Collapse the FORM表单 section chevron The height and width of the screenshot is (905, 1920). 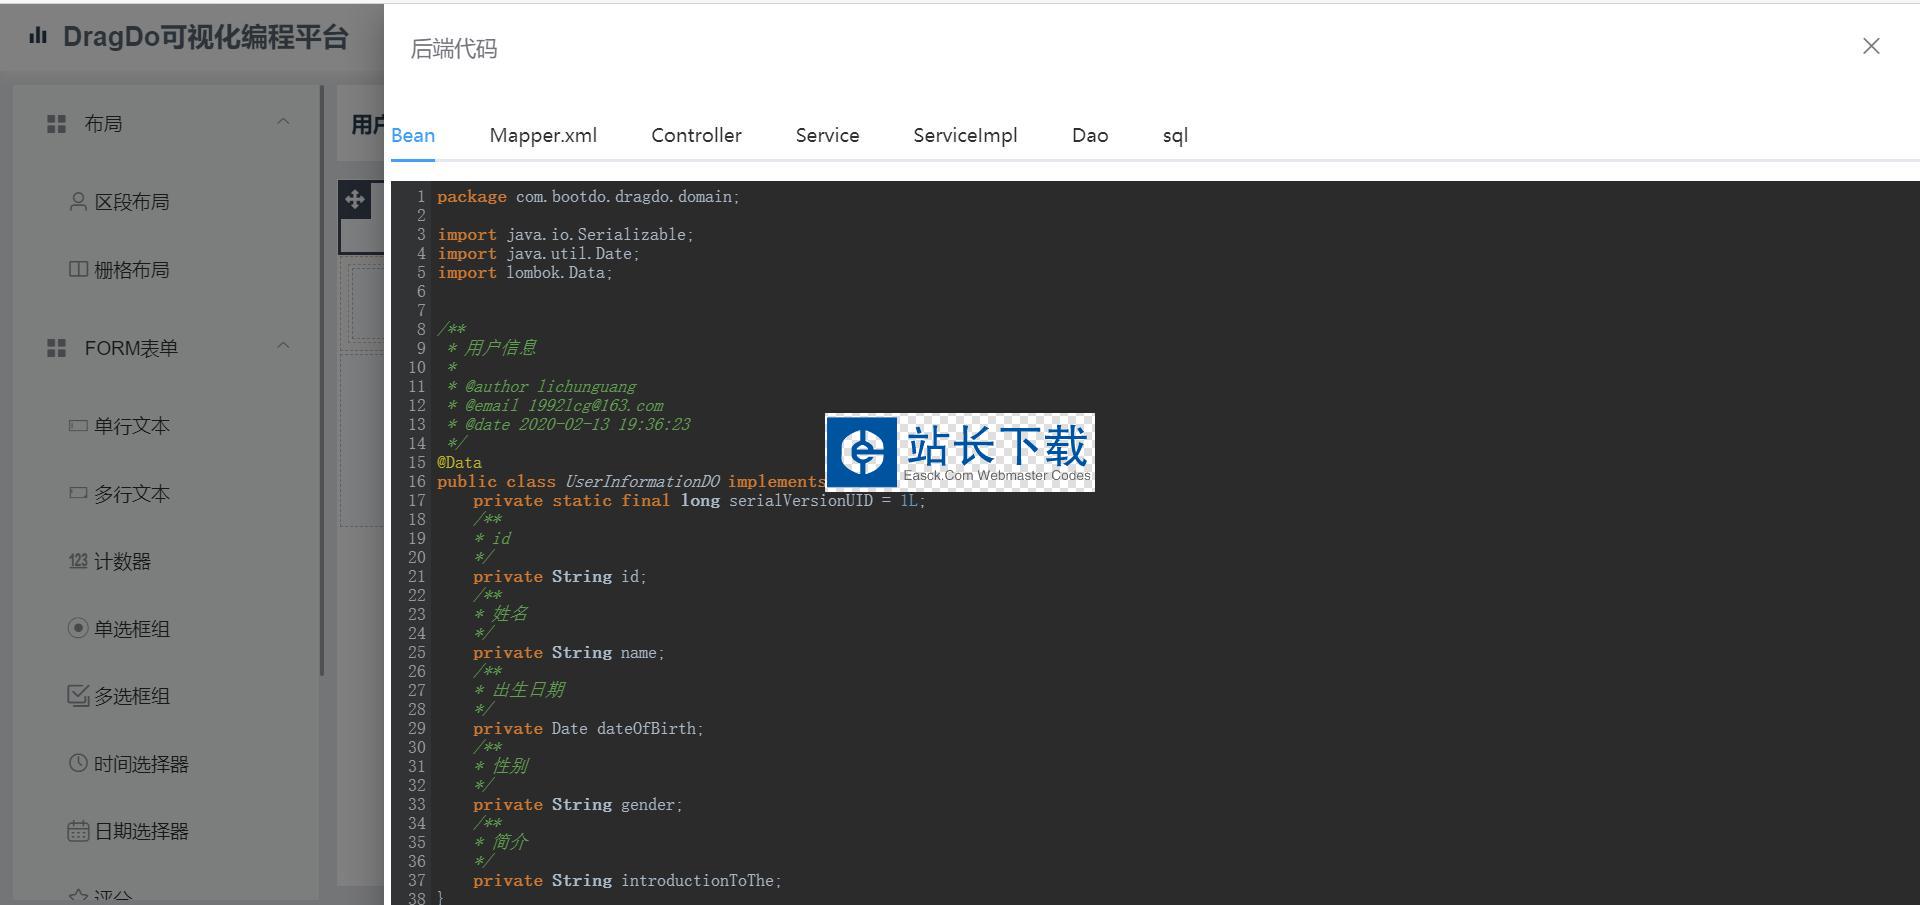[283, 346]
